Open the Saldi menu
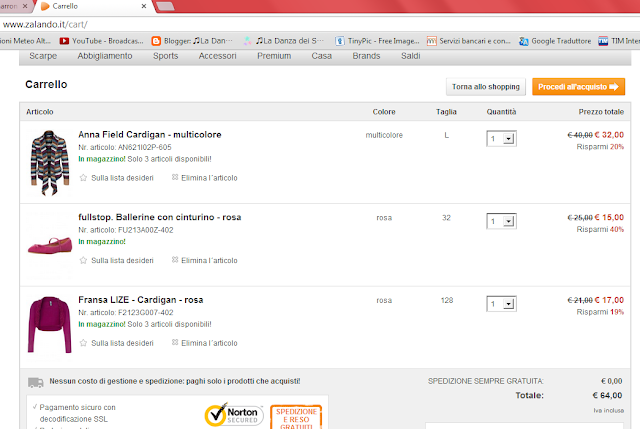This screenshot has width=640, height=429. pos(411,56)
